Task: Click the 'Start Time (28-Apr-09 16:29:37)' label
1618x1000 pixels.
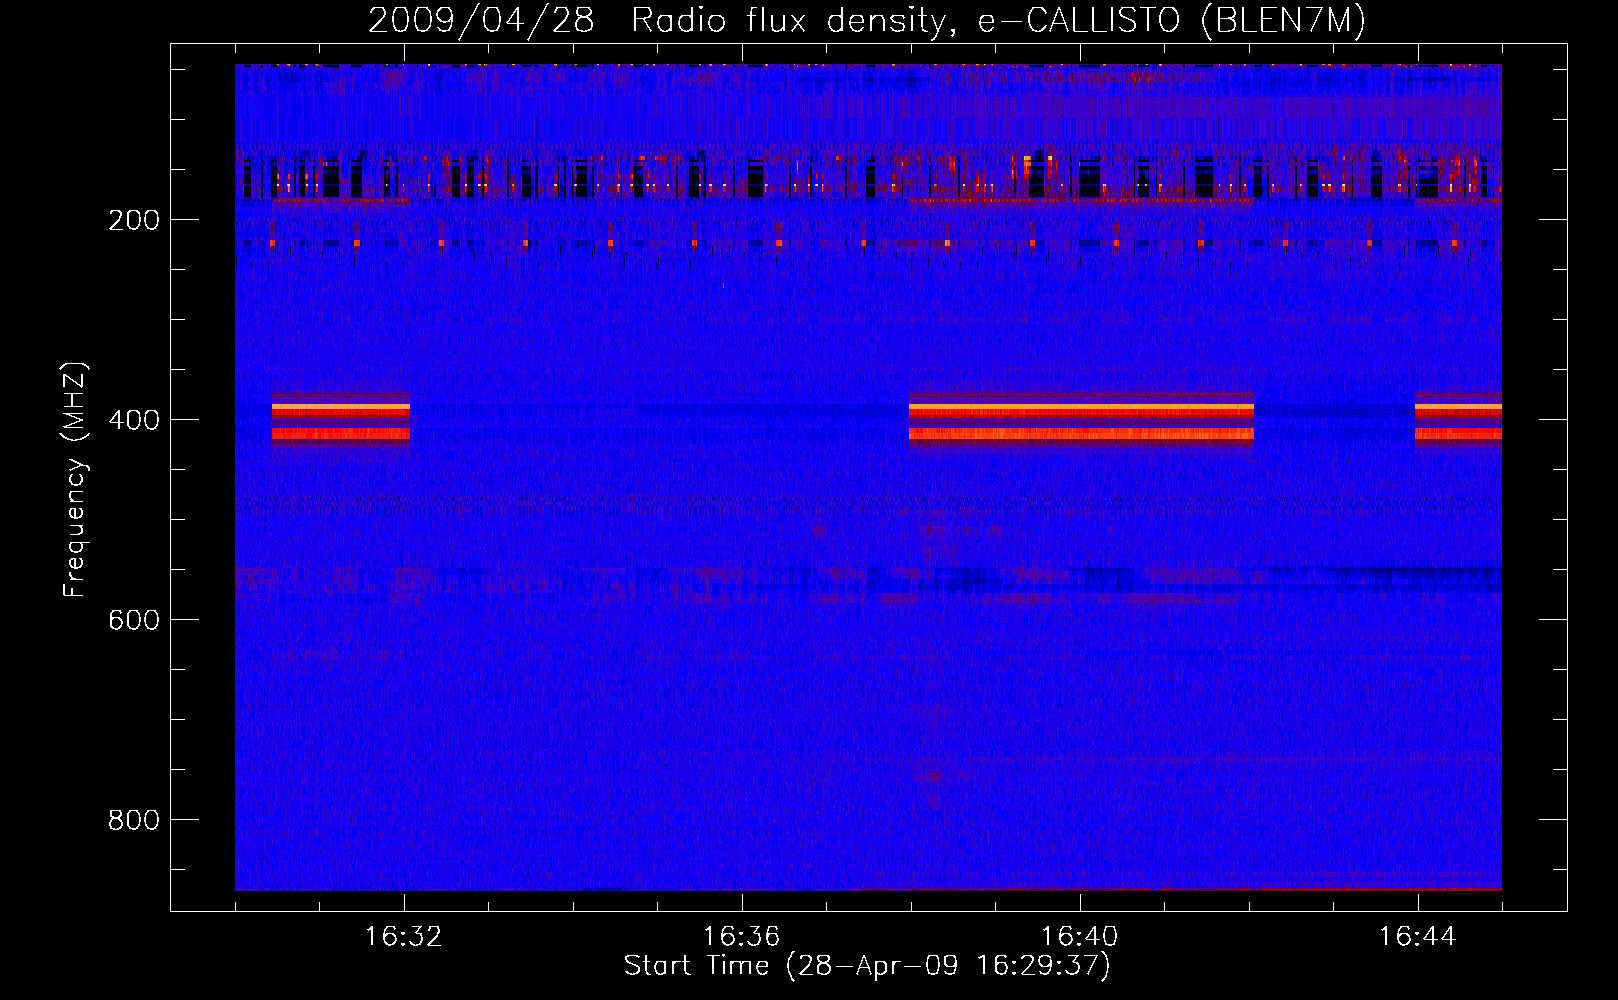Action: 867,966
